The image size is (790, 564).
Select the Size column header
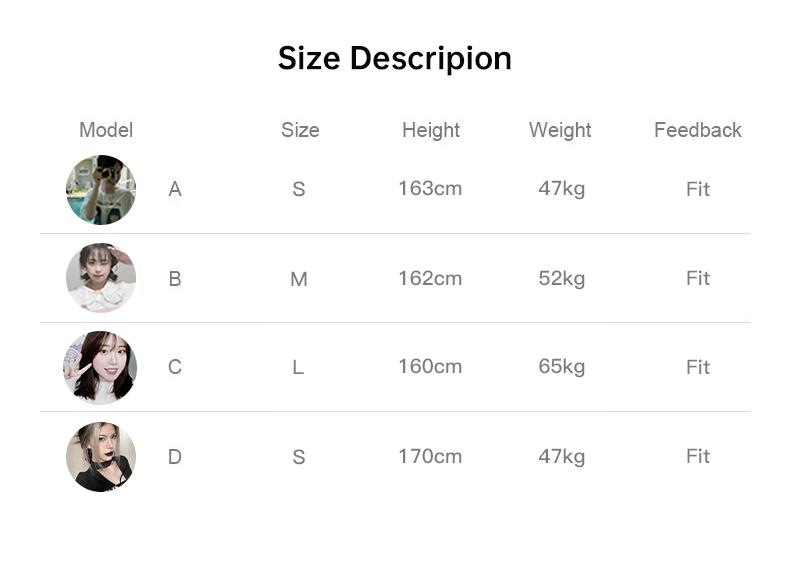point(300,130)
